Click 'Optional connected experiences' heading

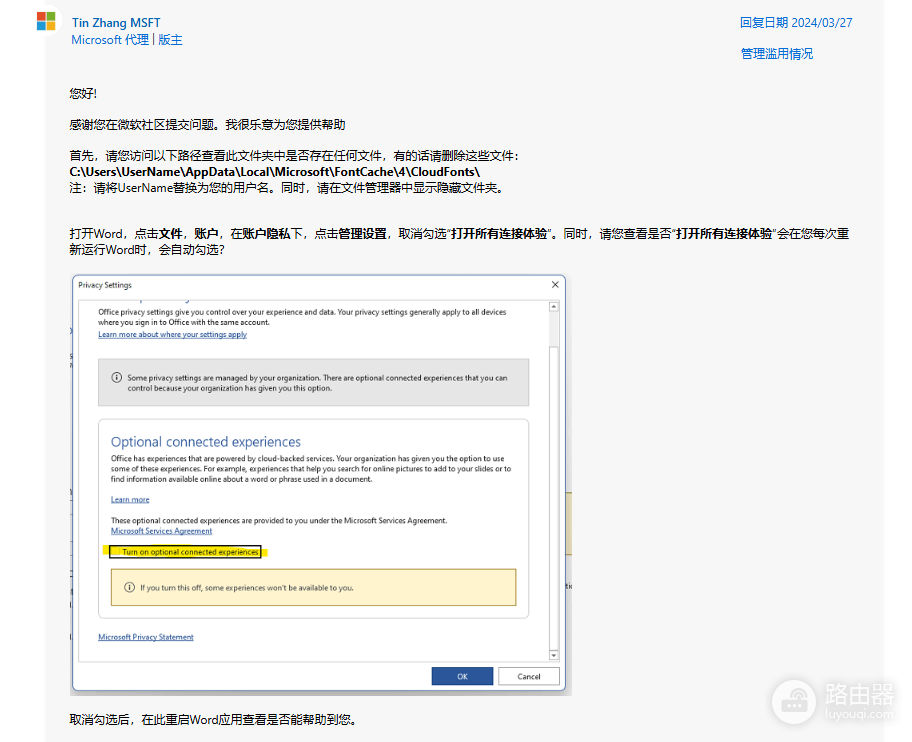[206, 442]
